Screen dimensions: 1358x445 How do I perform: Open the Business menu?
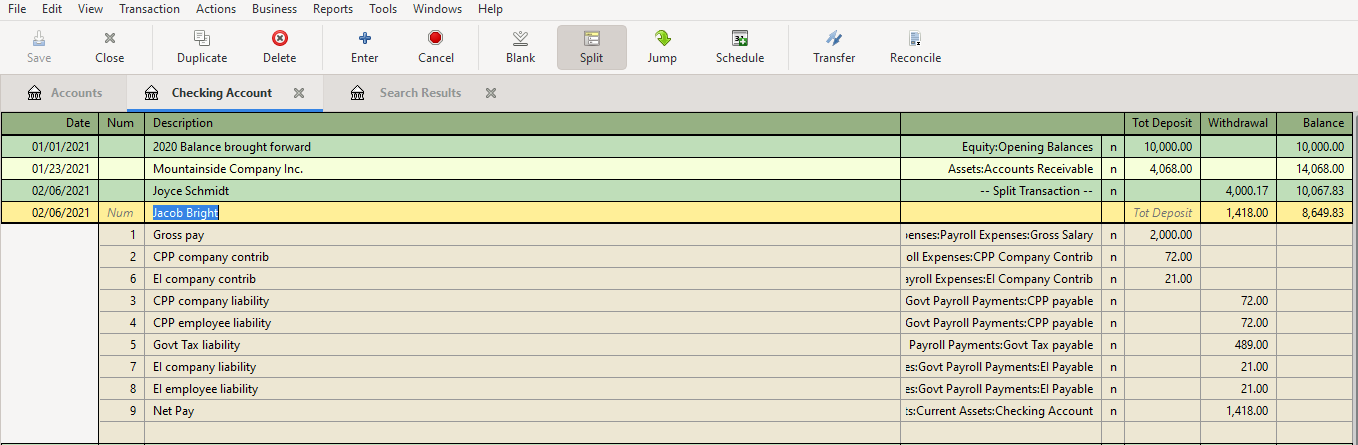[274, 9]
